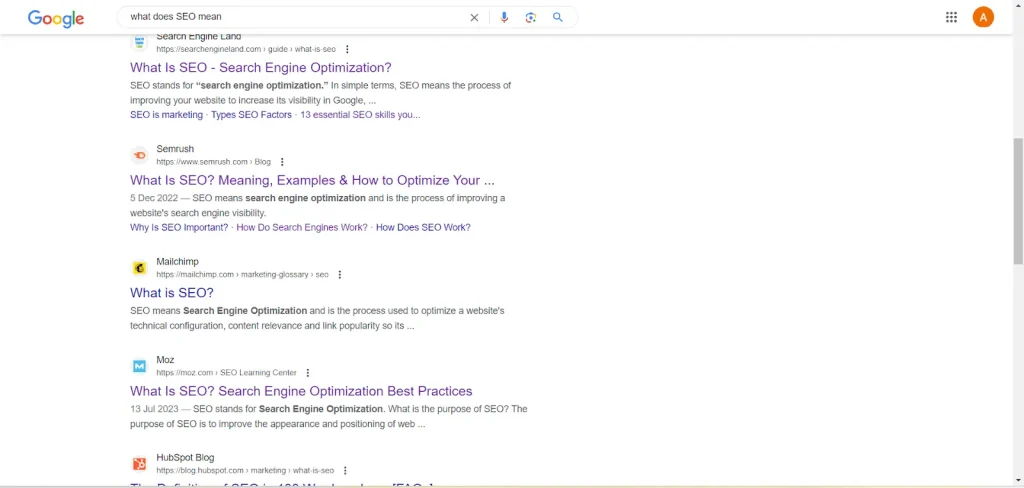The height and width of the screenshot is (488, 1024).
Task: Click the Google logo
Action: [56, 18]
